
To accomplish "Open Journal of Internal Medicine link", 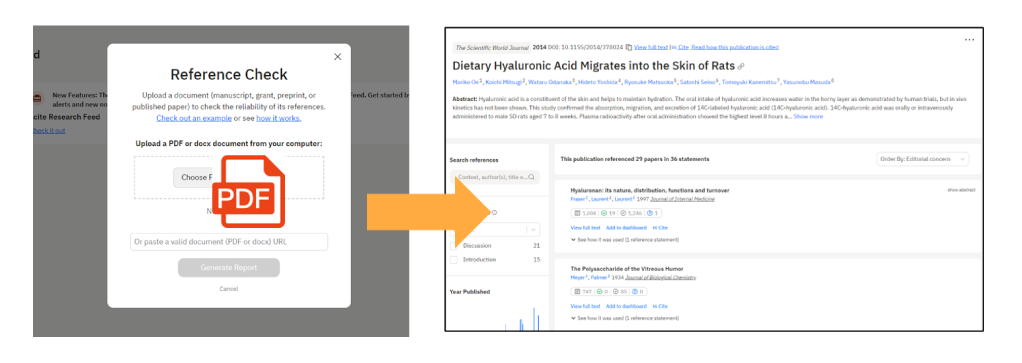I will point(681,199).
